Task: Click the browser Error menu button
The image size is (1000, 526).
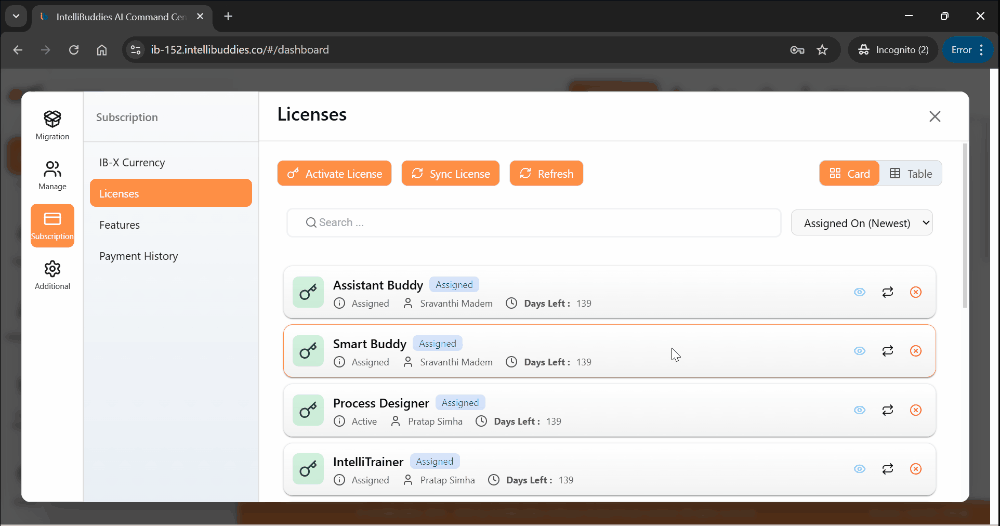Action: (x=967, y=50)
